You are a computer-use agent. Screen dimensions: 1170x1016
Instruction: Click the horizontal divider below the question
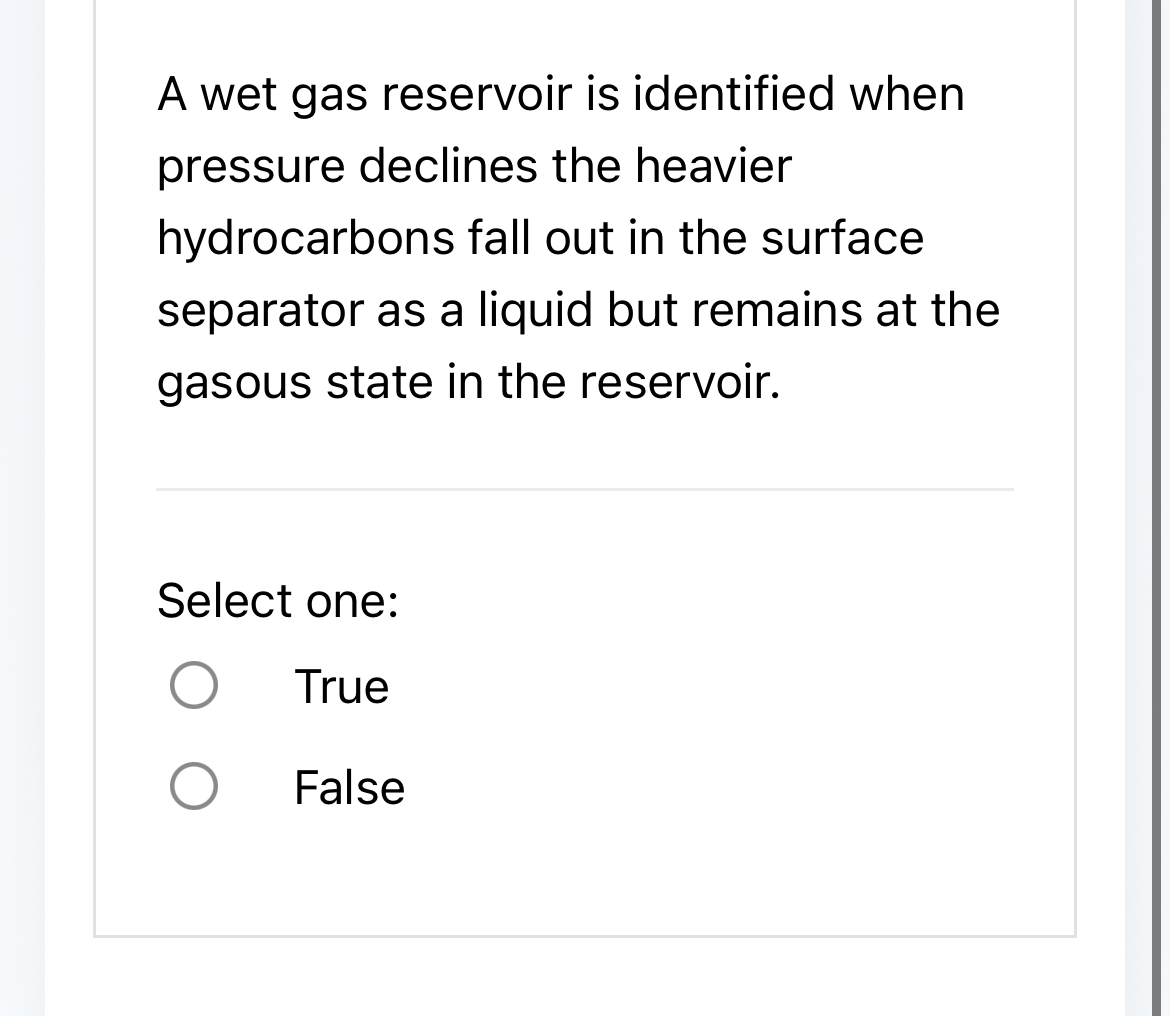pyautogui.click(x=585, y=489)
